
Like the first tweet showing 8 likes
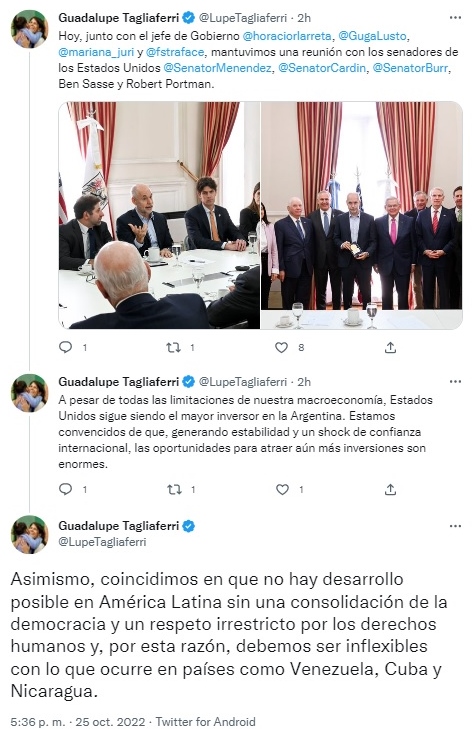pyautogui.click(x=281, y=347)
